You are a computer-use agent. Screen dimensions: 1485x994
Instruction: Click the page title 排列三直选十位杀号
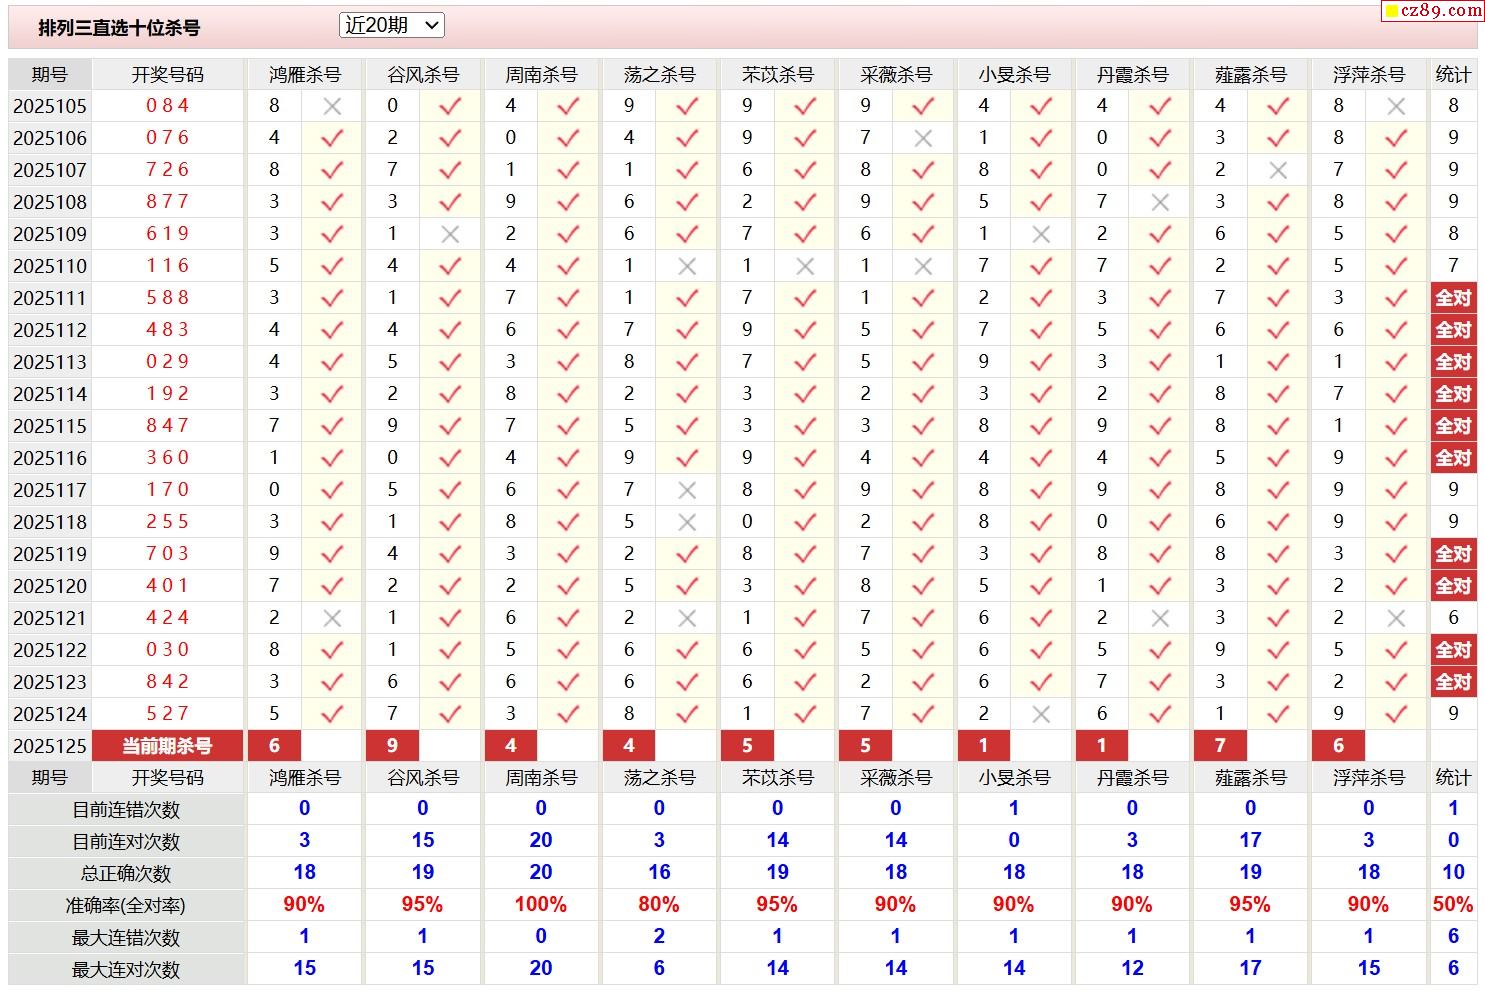119,28
